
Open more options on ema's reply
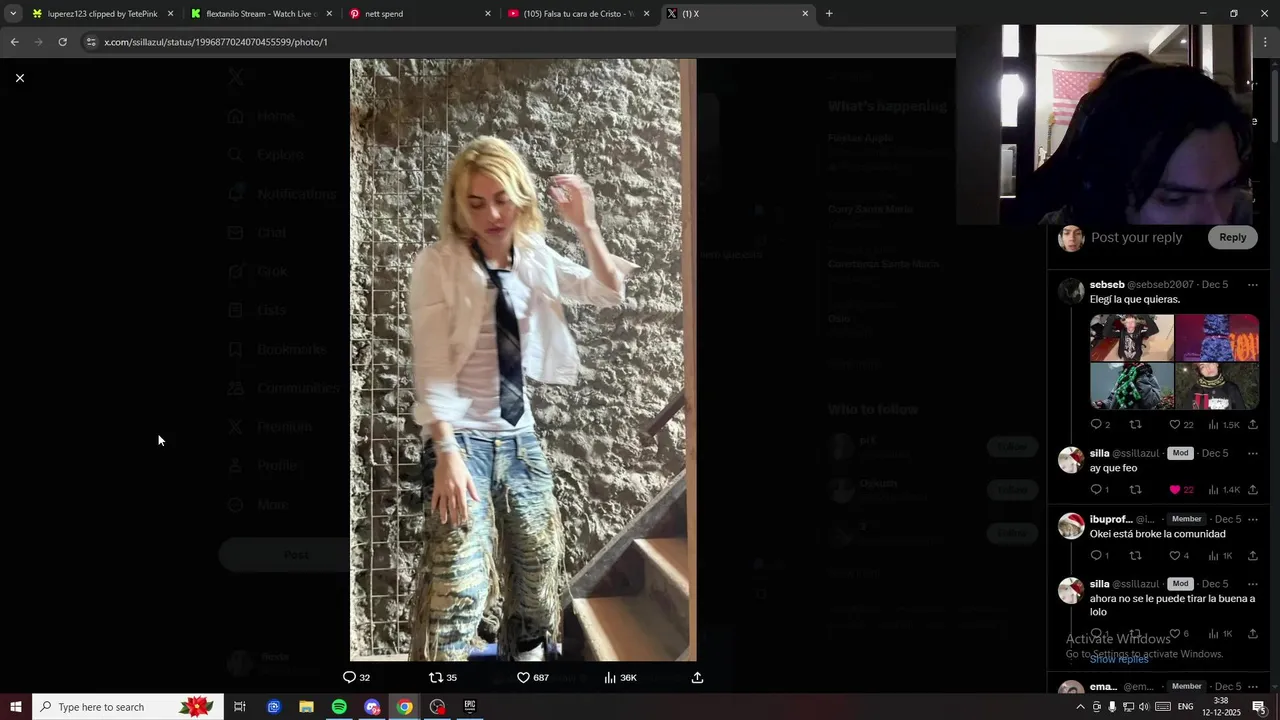[1252, 687]
